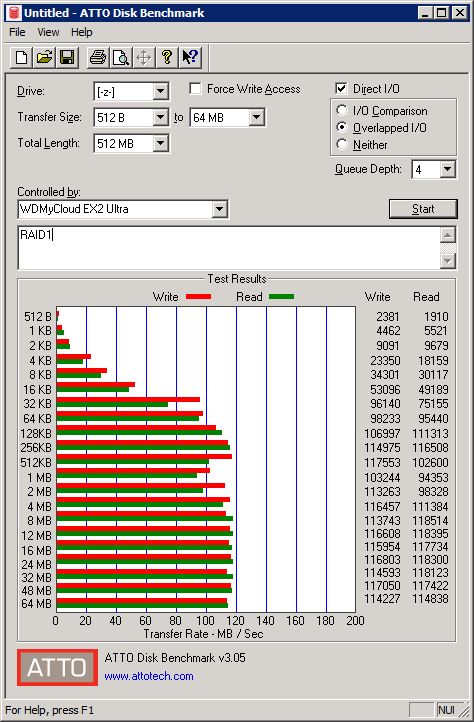The height and width of the screenshot is (722, 474).
Task: Activate the context help arrow icon
Action: tap(190, 58)
